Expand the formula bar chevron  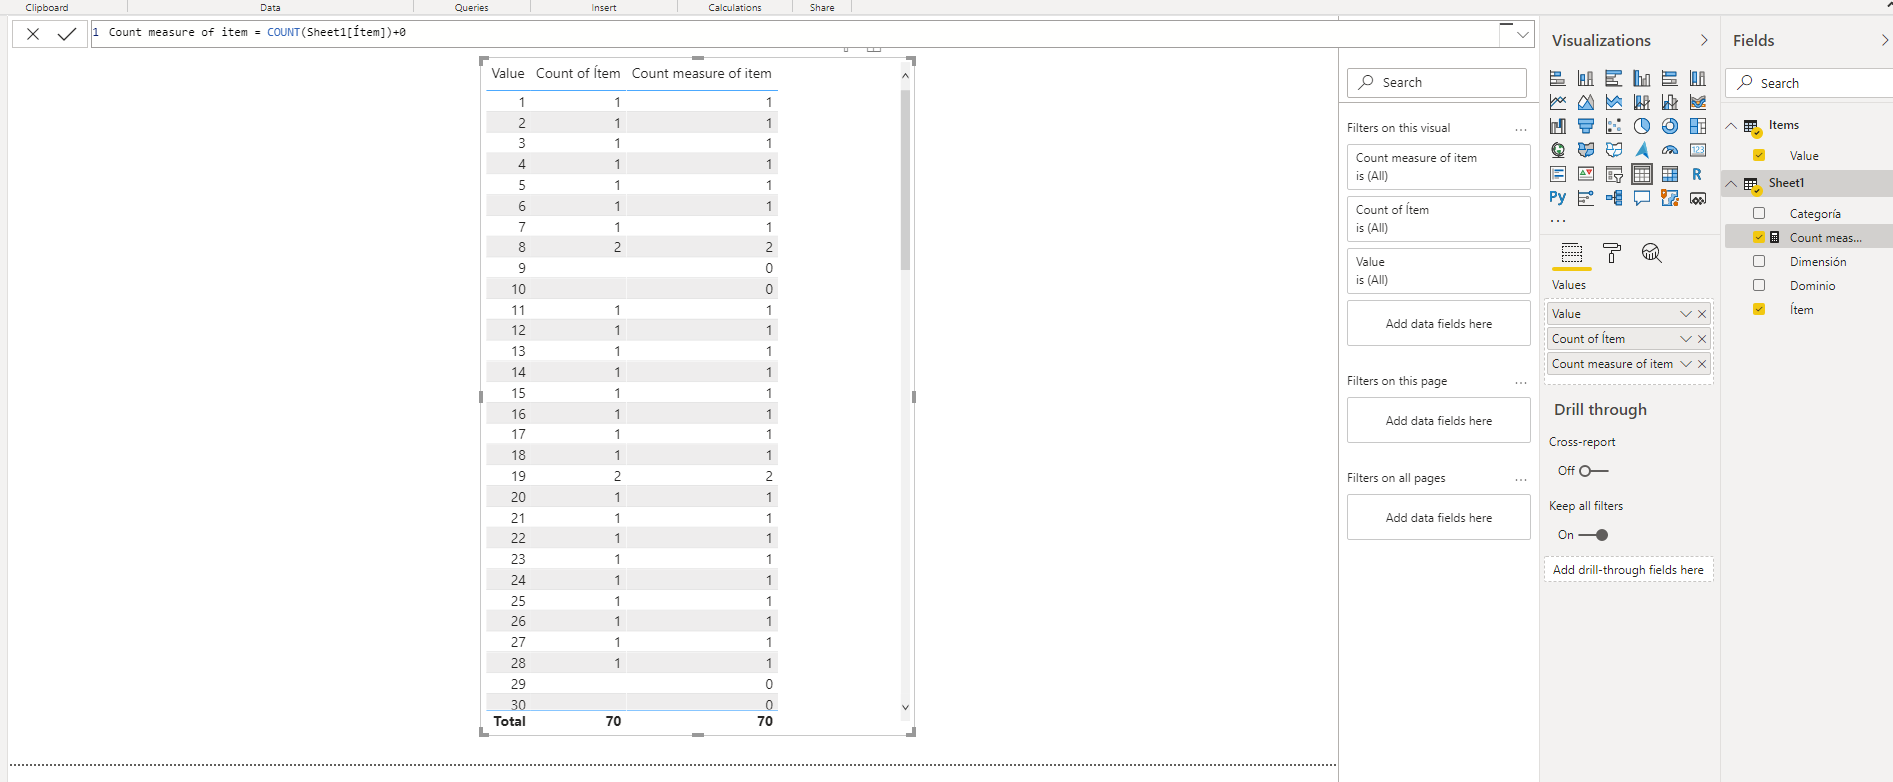click(x=1522, y=34)
